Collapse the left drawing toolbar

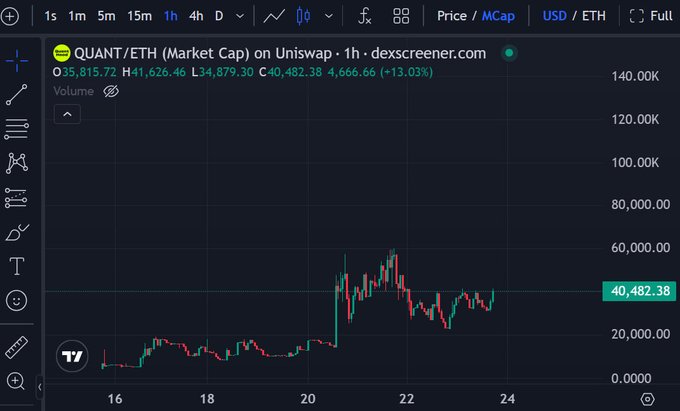(39, 387)
